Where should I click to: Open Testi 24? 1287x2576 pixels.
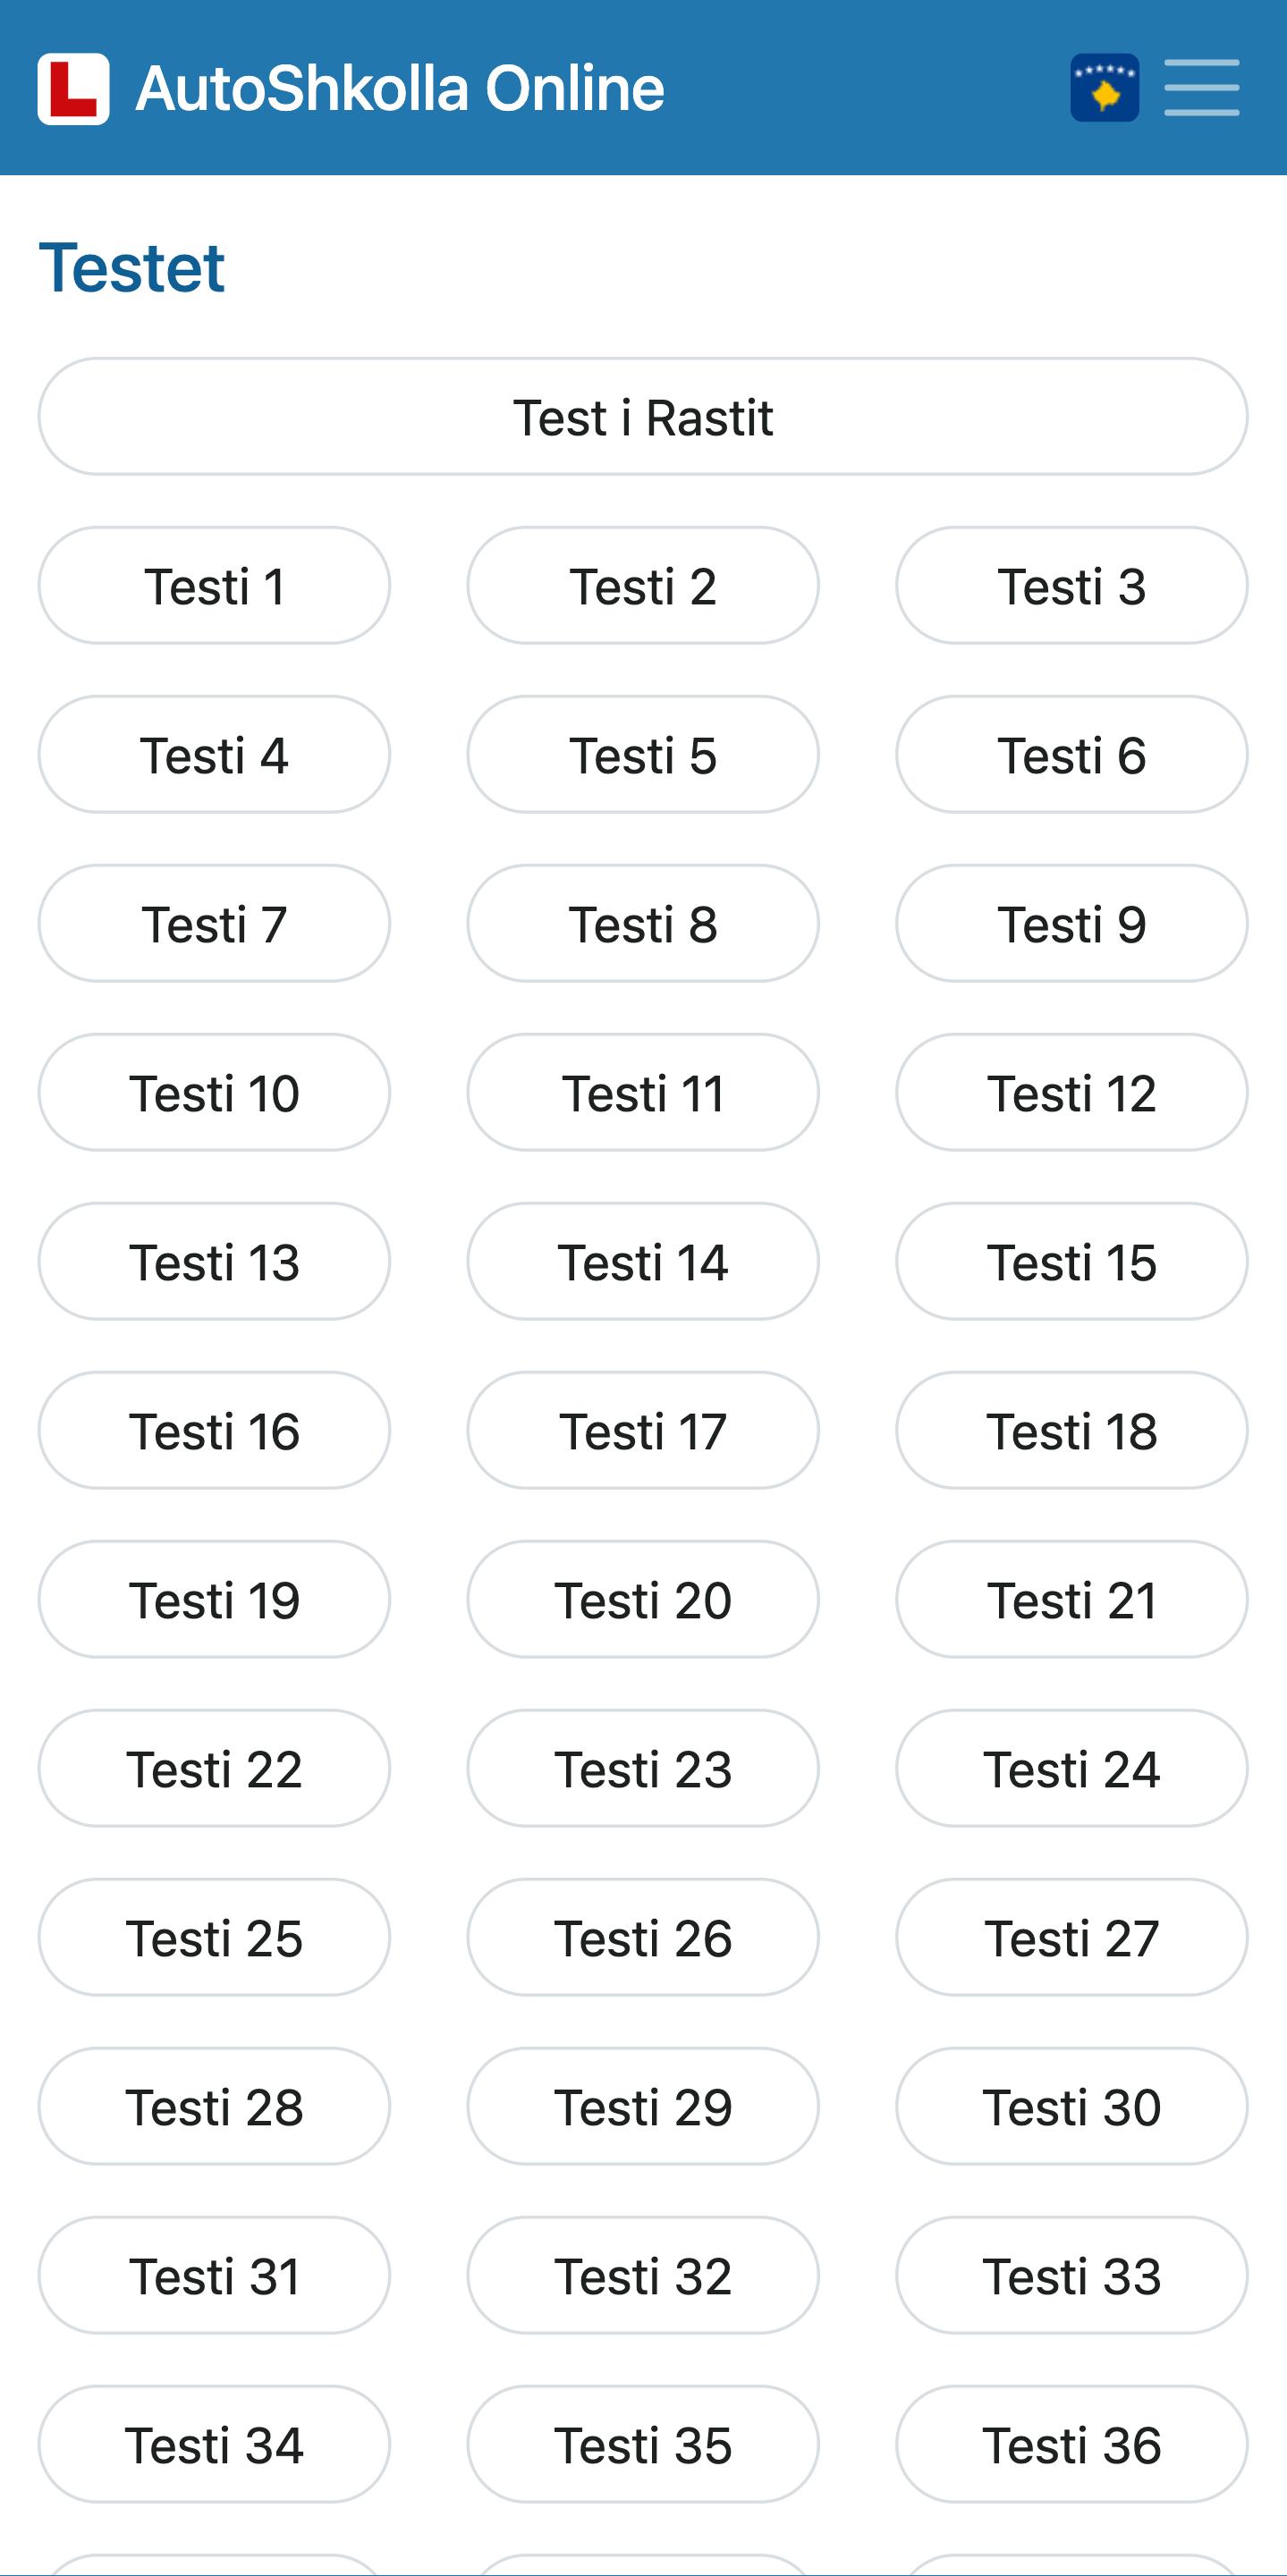coord(1072,1769)
